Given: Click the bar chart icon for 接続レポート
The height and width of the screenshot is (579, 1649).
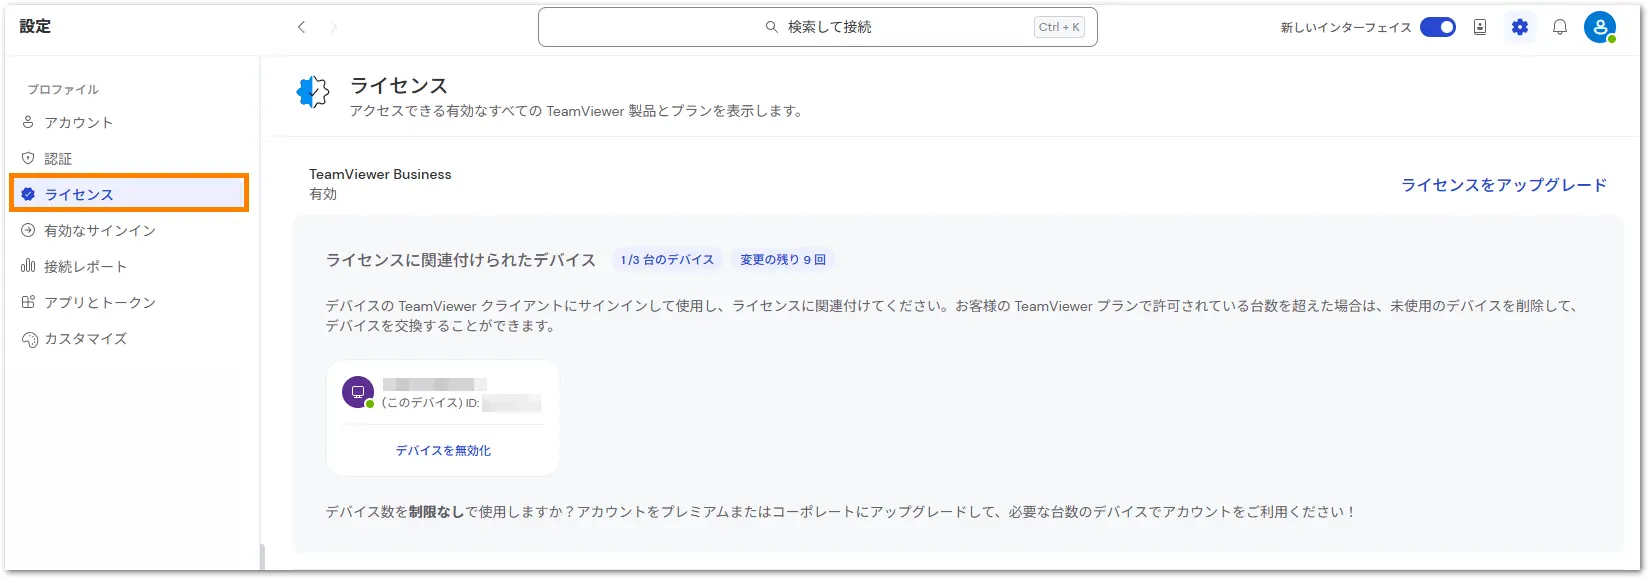Looking at the screenshot, I should (28, 266).
